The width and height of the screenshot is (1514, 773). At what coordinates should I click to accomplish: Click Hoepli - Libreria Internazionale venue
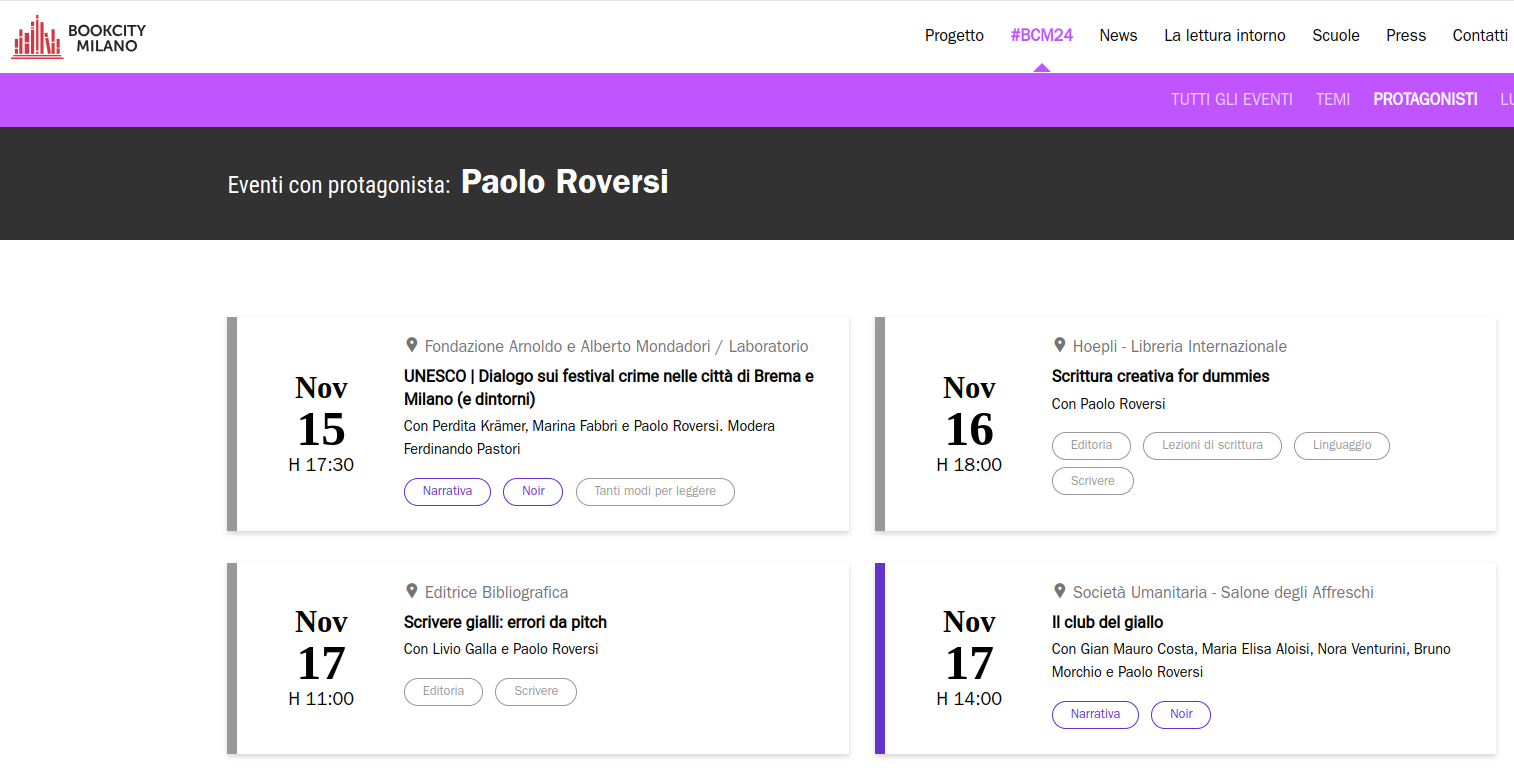(x=1179, y=346)
